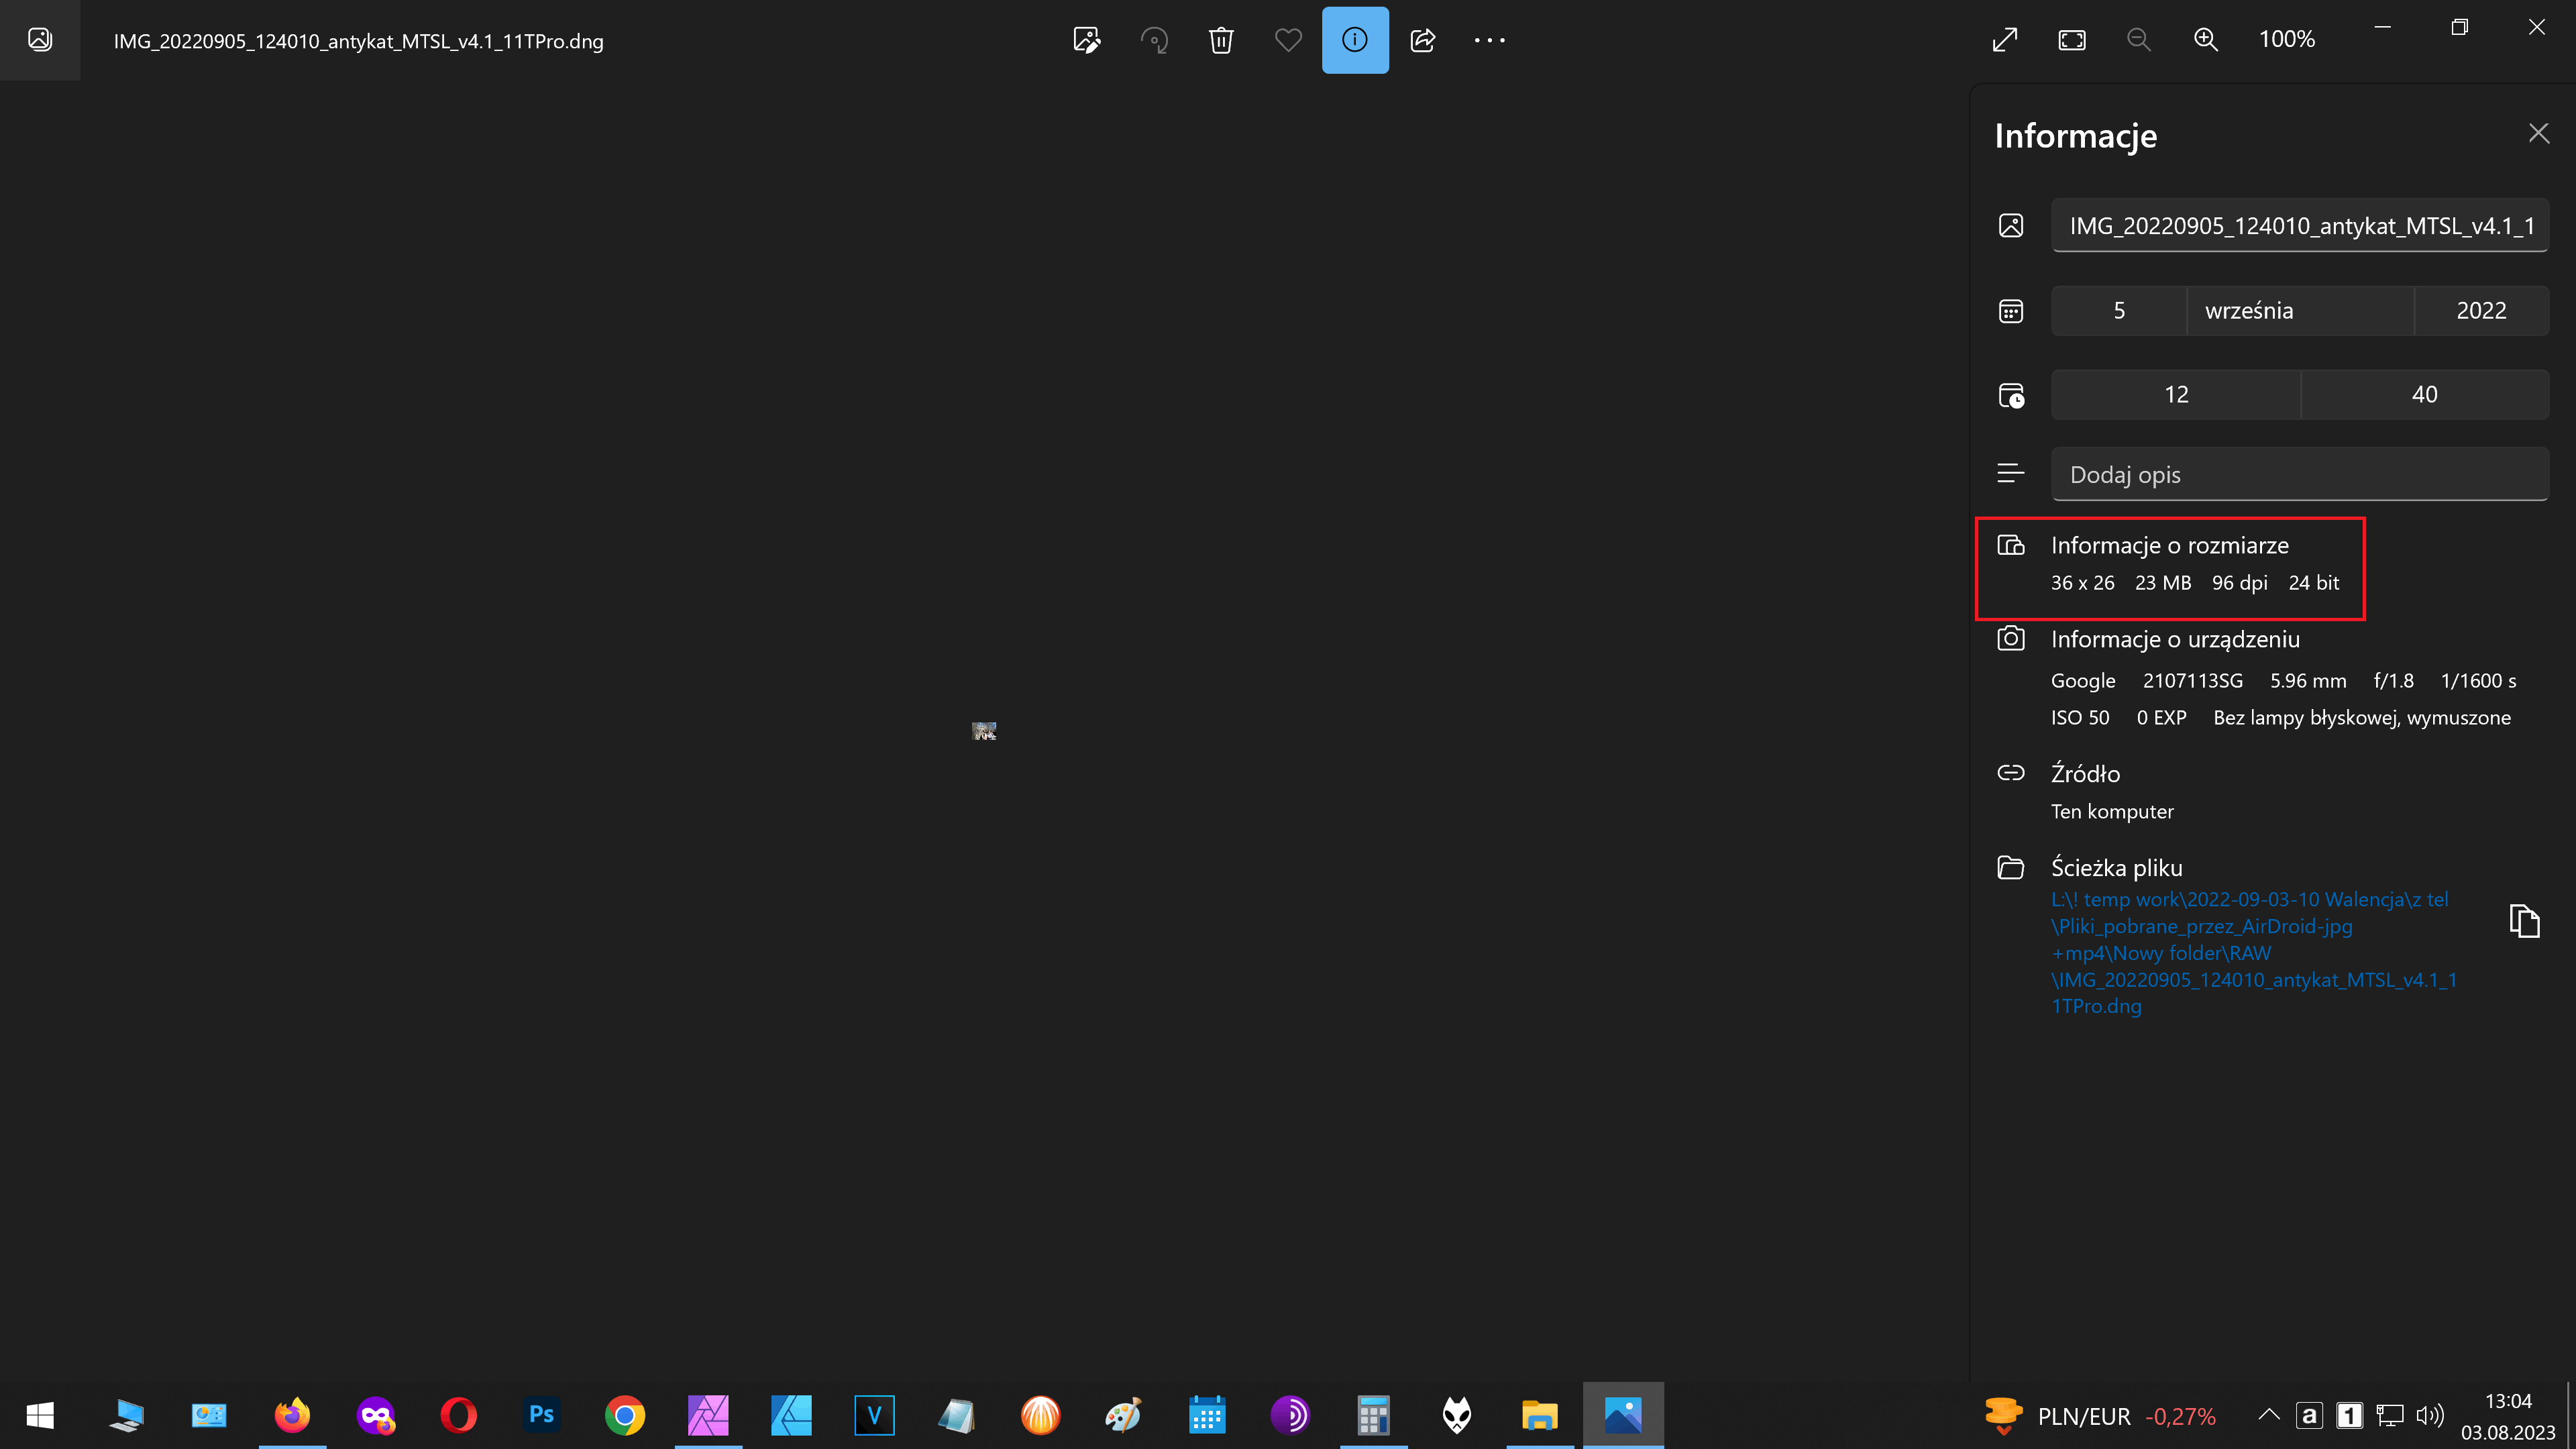
Task: Open the blue file path link under Ścieżka pliku
Action: 2254,953
